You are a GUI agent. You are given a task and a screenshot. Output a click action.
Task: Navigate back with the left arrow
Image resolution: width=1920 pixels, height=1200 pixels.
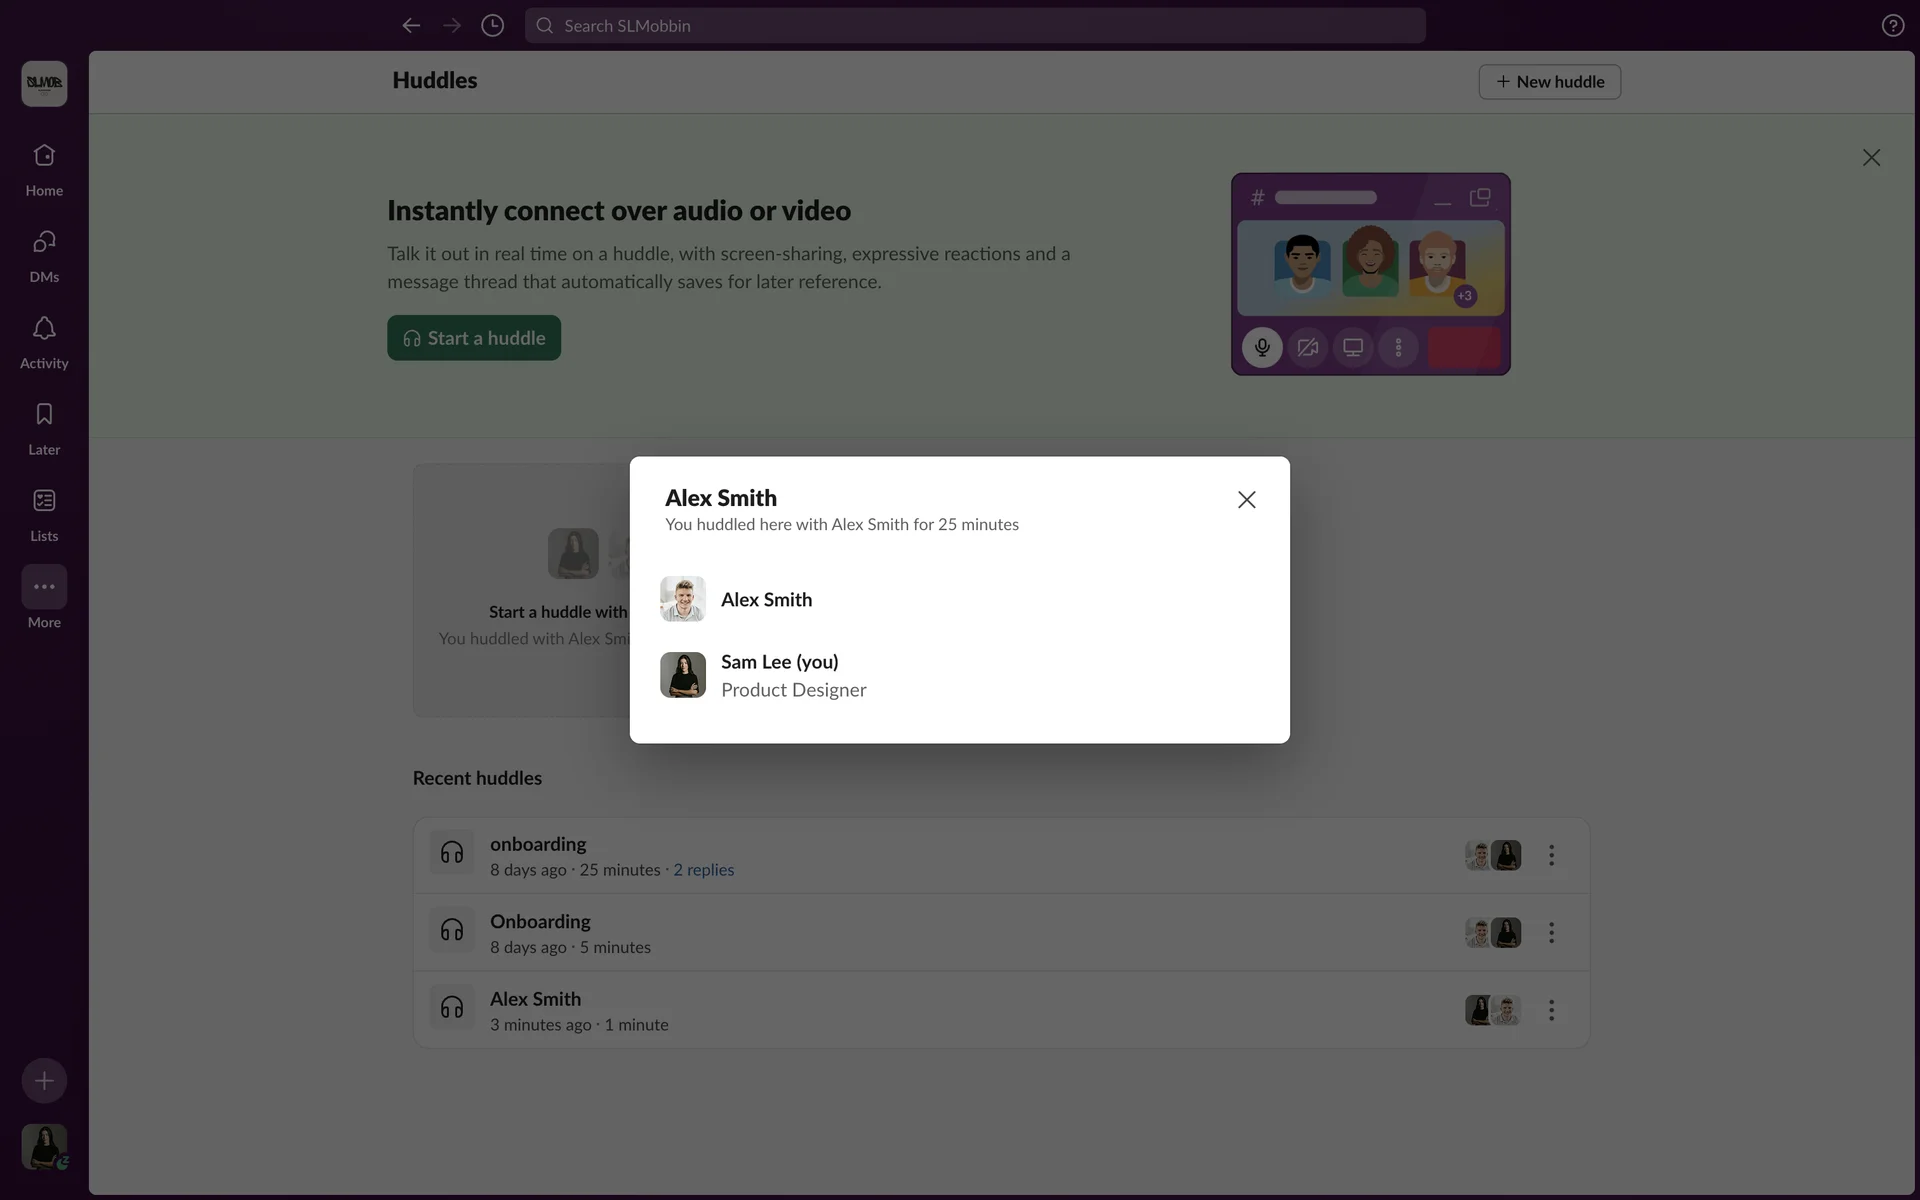[411, 26]
